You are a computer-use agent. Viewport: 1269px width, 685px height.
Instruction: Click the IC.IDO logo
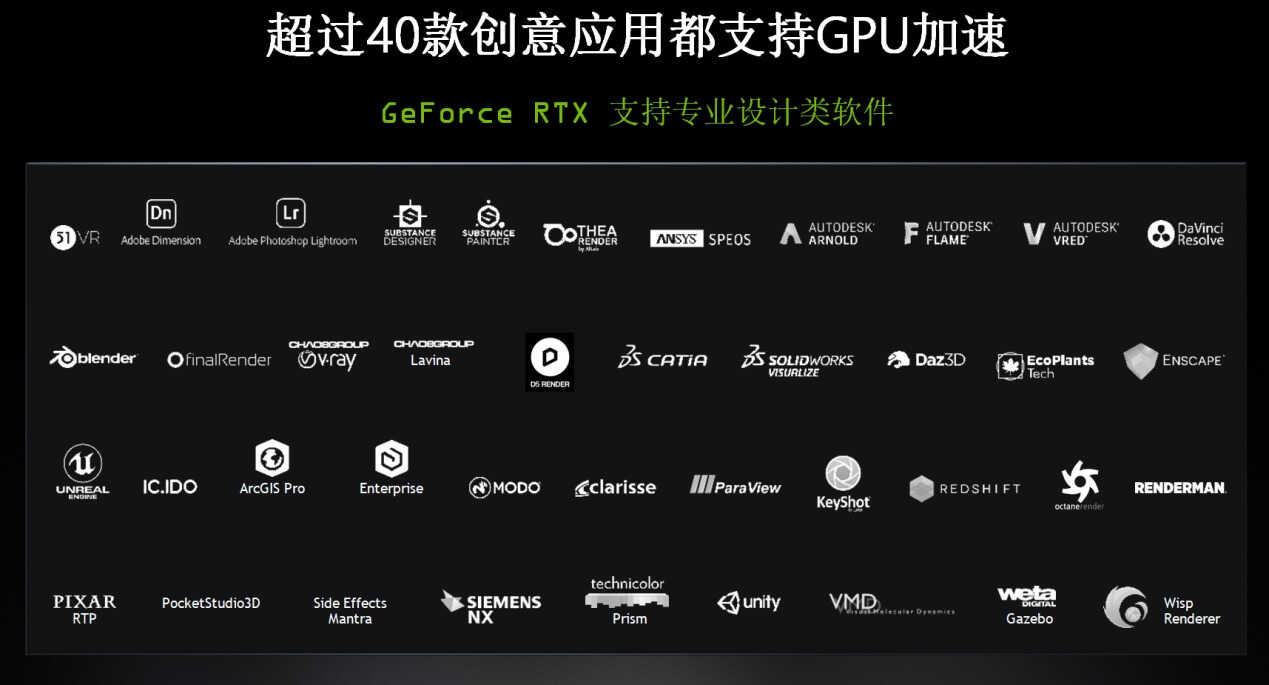170,487
